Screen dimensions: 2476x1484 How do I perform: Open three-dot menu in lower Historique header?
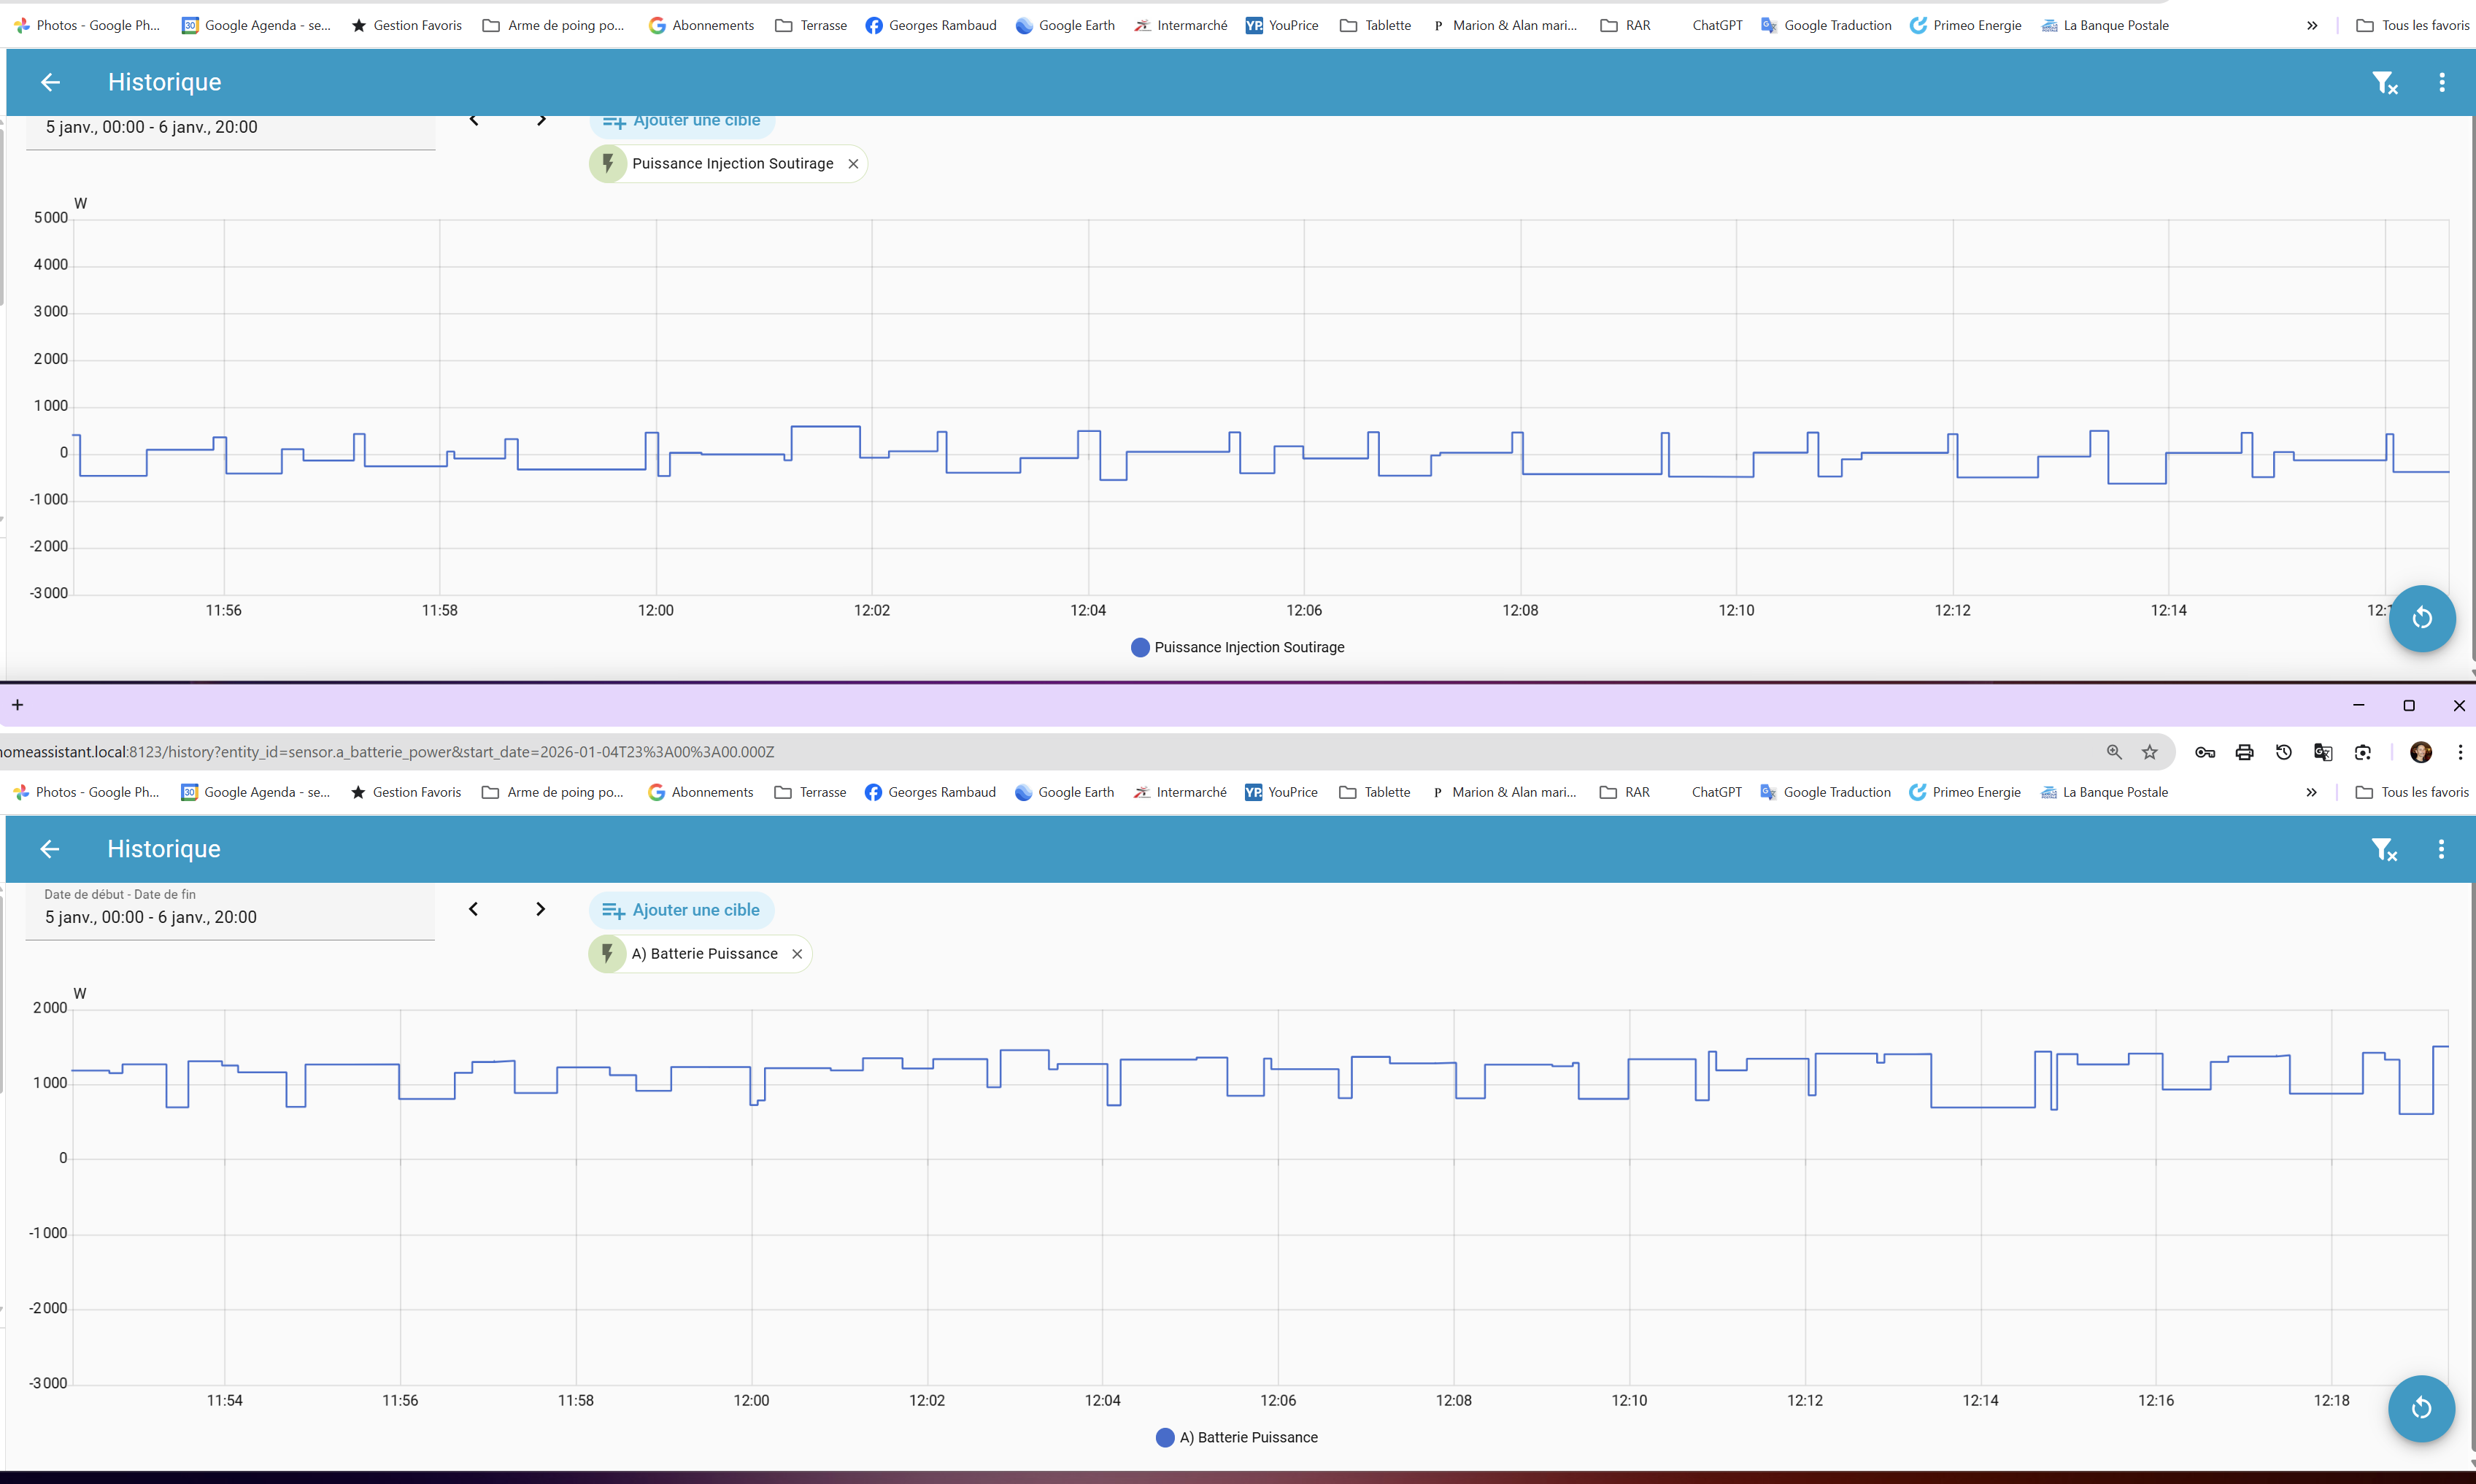tap(2441, 849)
